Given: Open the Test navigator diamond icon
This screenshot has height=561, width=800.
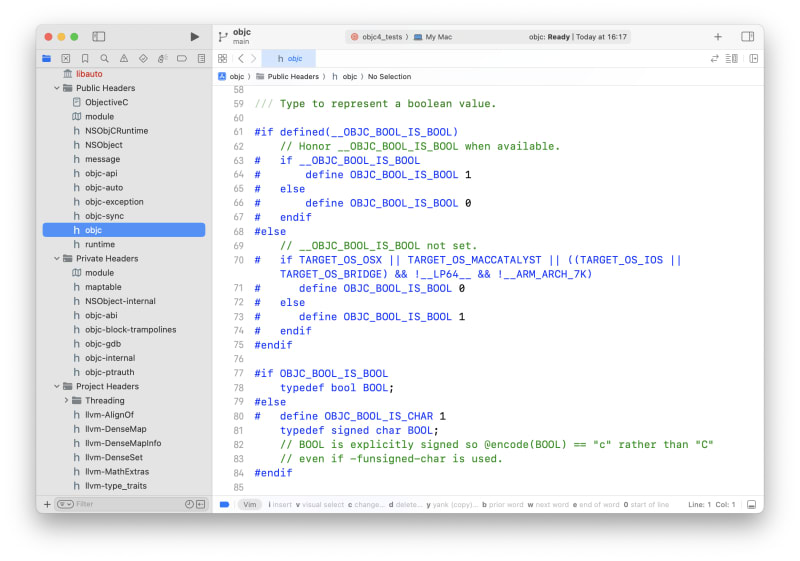Looking at the screenshot, I should click(143, 59).
